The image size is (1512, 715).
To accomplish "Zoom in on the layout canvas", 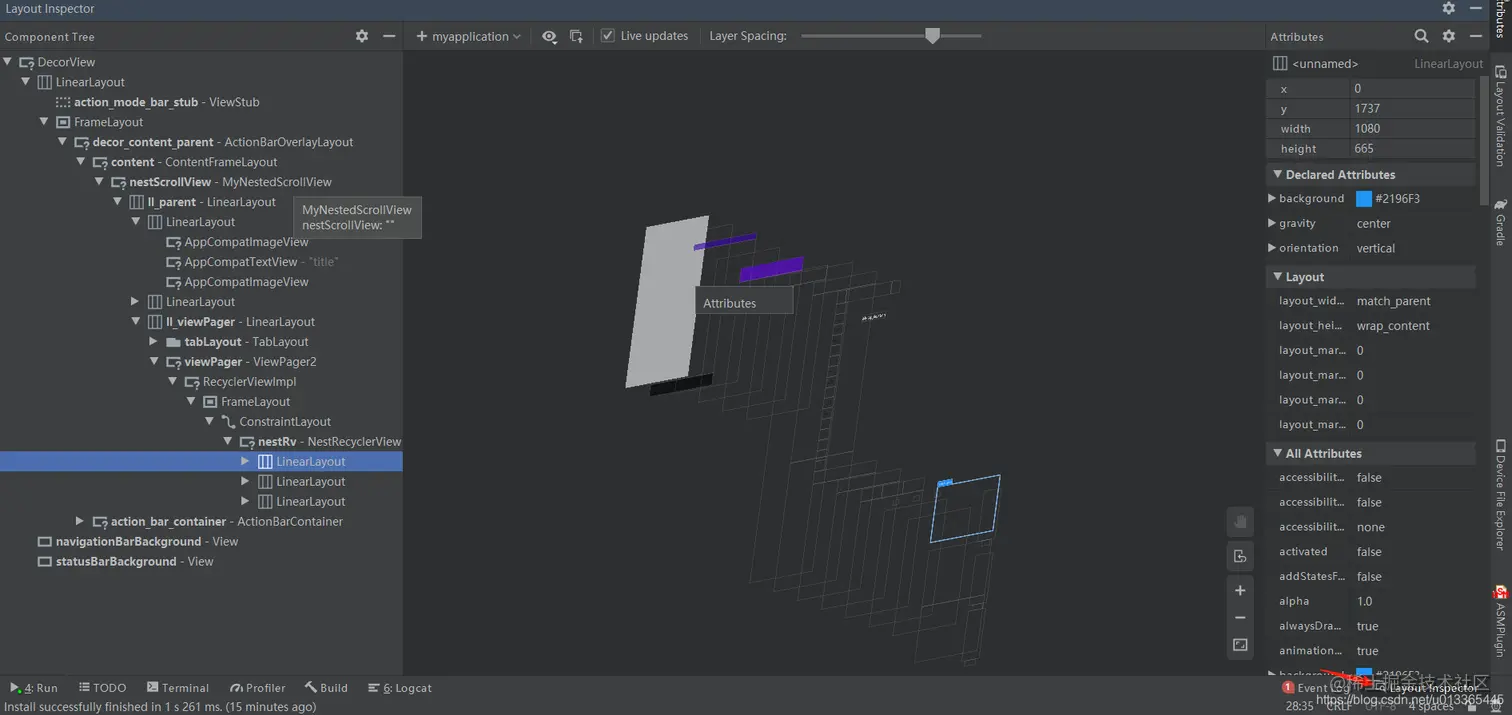I will tap(1240, 590).
